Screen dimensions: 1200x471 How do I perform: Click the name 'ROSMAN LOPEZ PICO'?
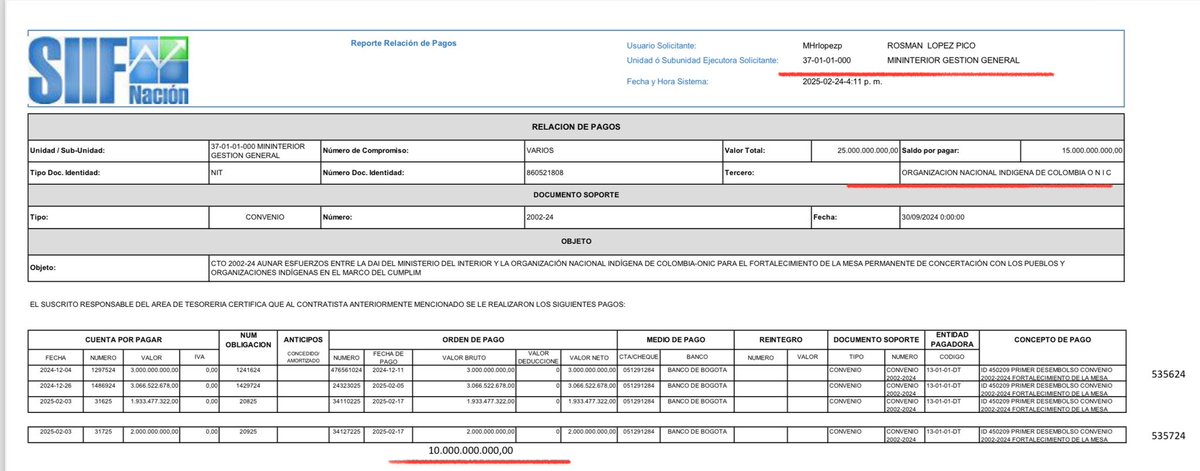(x=931, y=46)
